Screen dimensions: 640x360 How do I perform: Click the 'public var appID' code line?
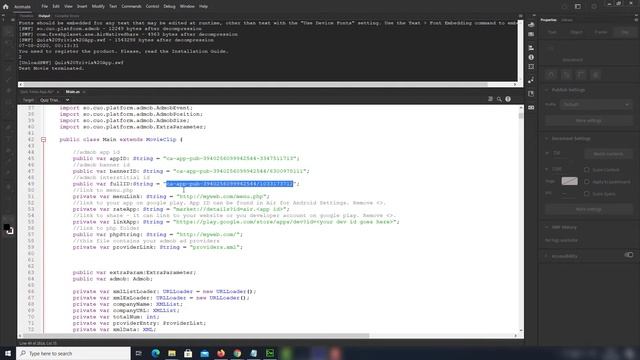tap(186, 158)
